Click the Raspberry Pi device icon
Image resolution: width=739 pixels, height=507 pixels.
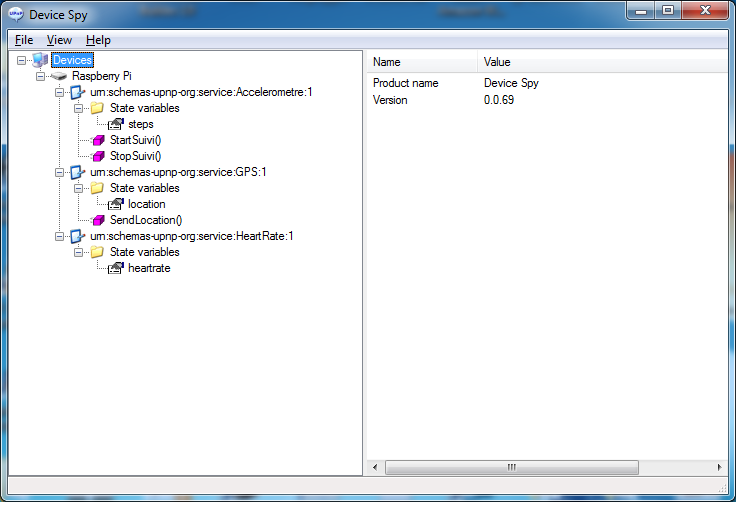[x=59, y=76]
